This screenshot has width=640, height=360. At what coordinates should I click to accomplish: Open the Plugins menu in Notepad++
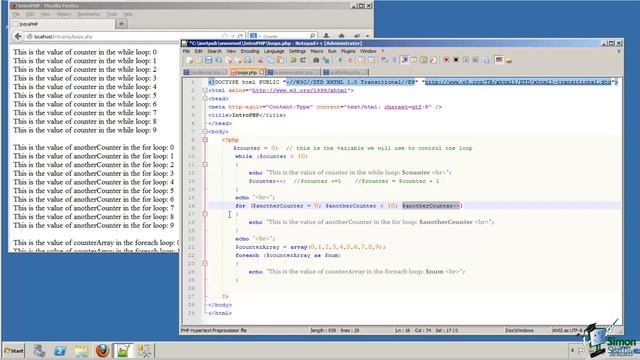pos(348,51)
